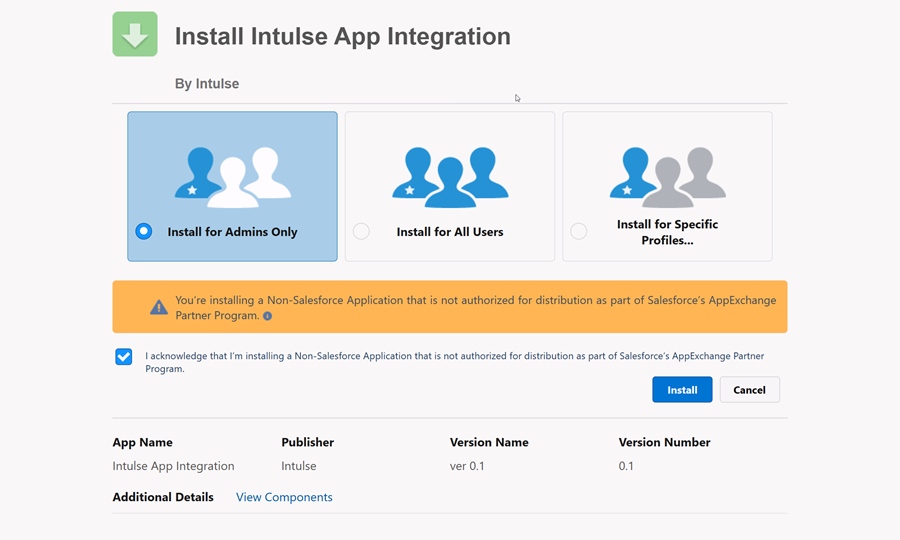The image size is (900, 540).
Task: Click the orange warning message text
Action: point(476,308)
